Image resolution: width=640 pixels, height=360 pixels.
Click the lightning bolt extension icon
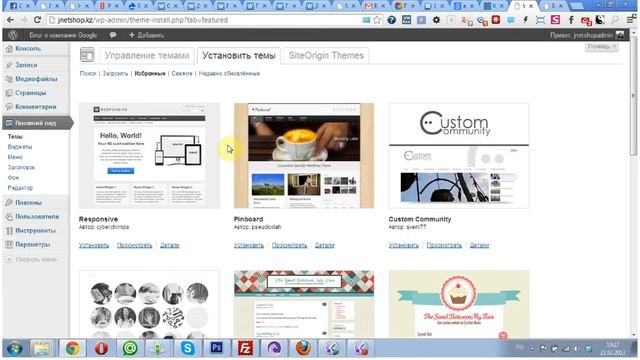[x=526, y=20]
